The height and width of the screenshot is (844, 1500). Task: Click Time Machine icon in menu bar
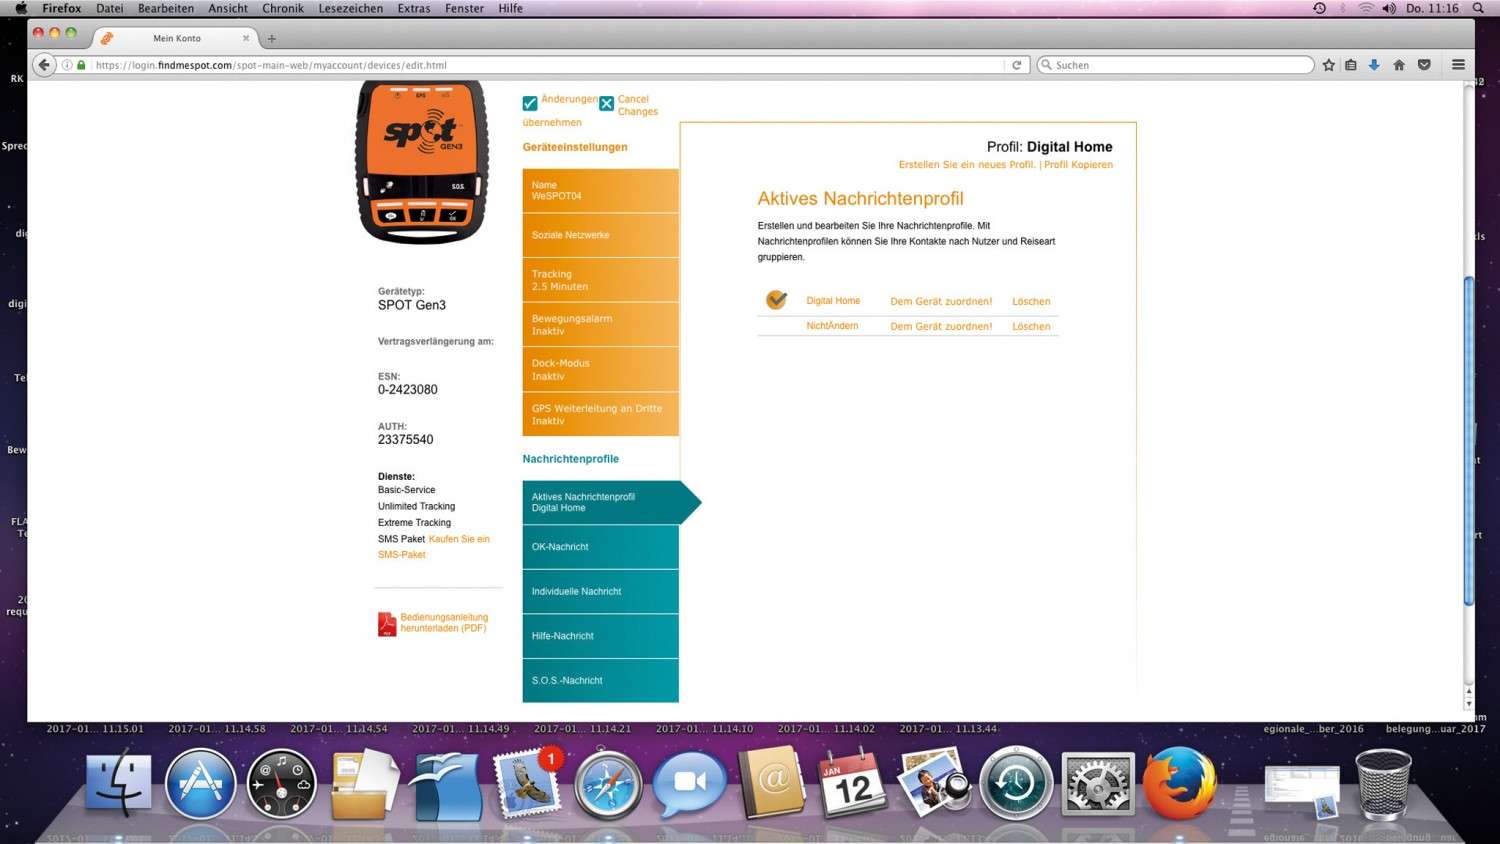click(1319, 8)
